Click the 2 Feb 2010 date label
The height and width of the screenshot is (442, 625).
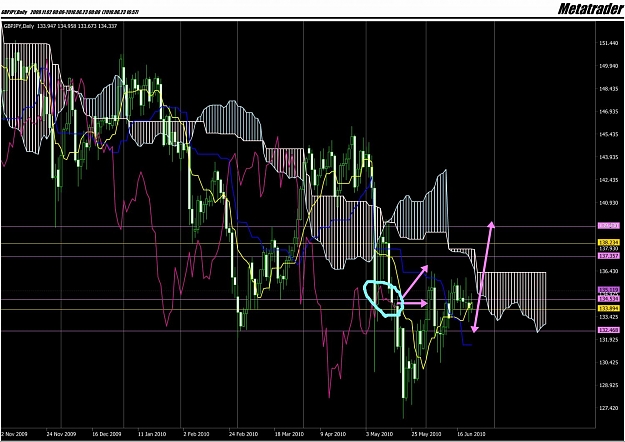click(x=197, y=434)
